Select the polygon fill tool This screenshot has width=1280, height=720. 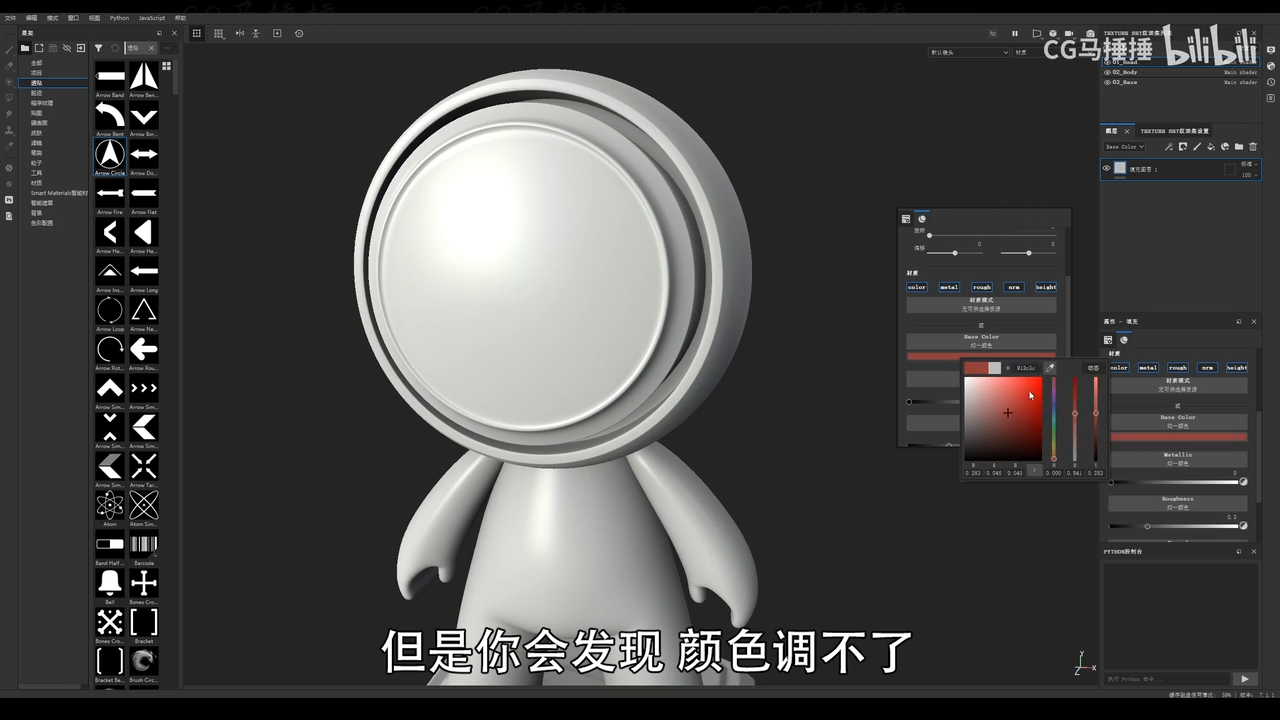pos(9,97)
